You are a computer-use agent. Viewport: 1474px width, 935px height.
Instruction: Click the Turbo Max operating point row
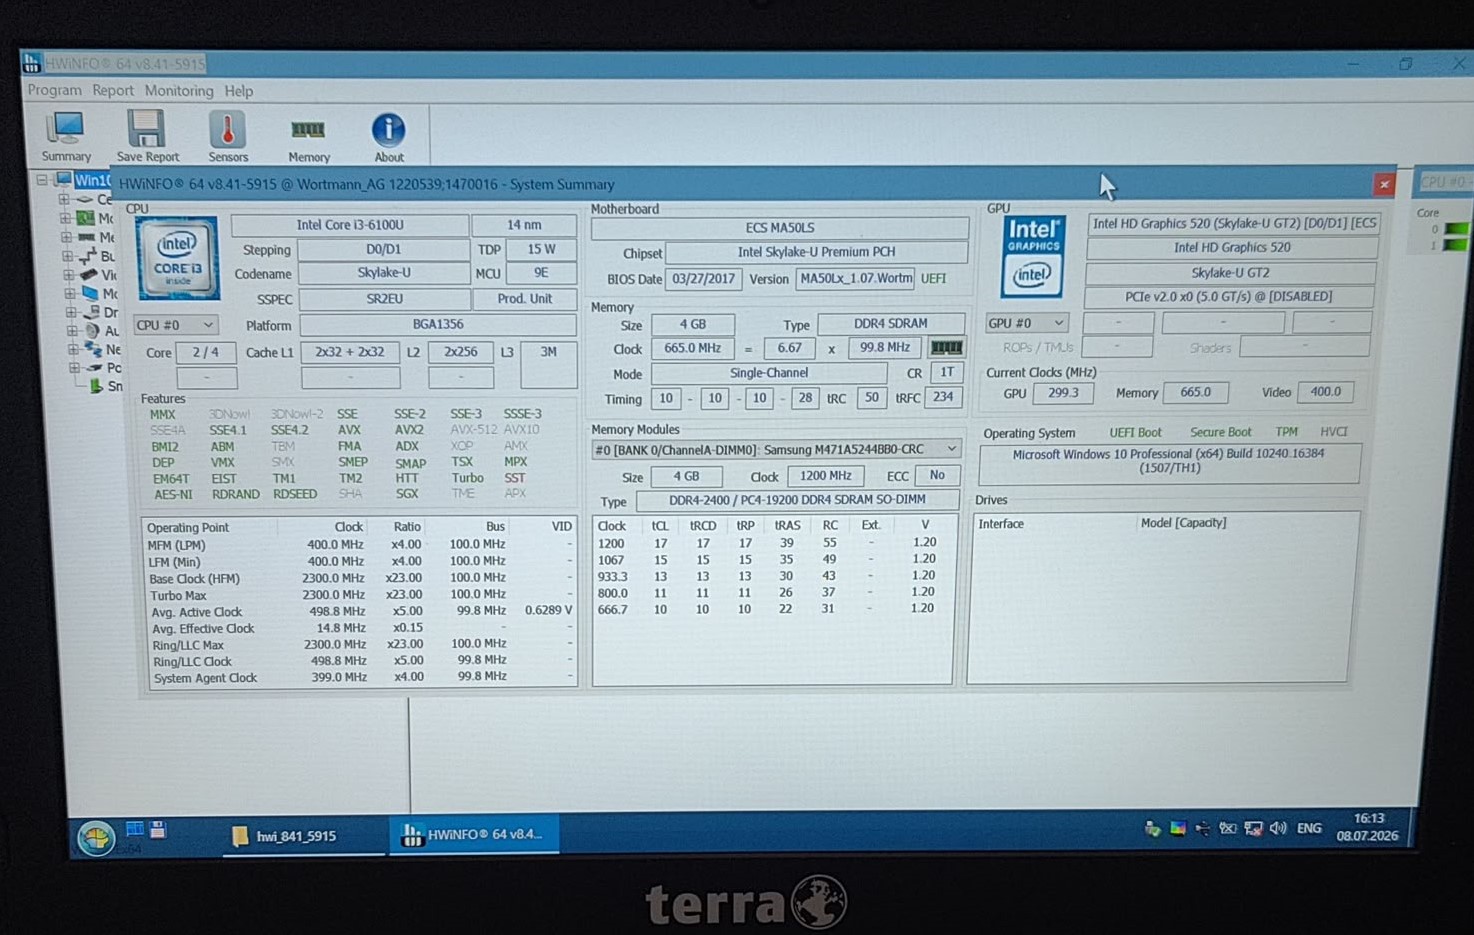(x=360, y=595)
